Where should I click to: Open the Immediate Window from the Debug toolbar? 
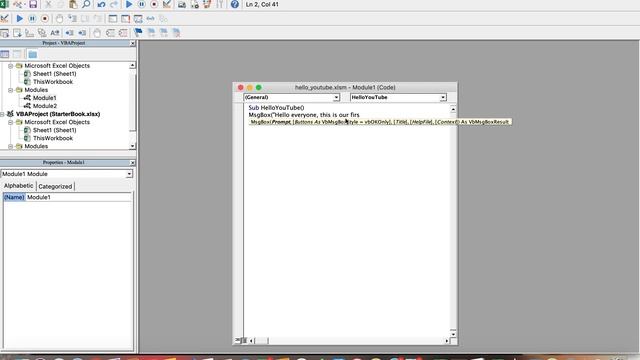click(125, 19)
